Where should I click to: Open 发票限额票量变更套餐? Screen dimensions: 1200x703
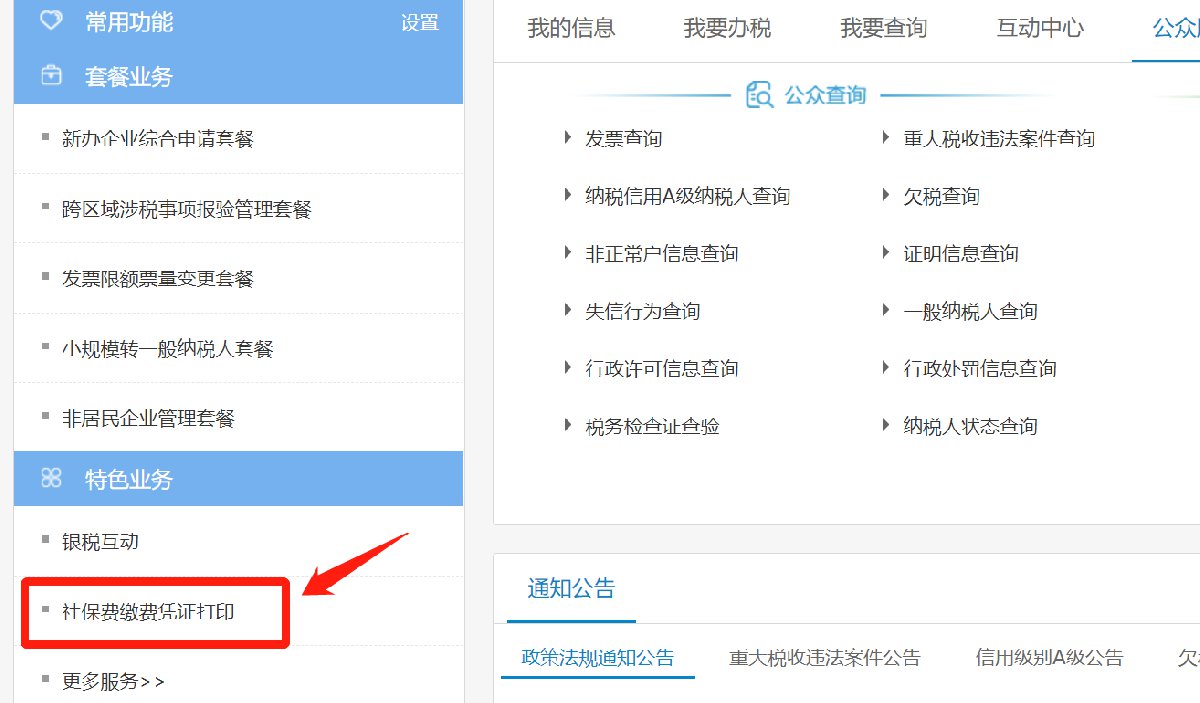158,279
